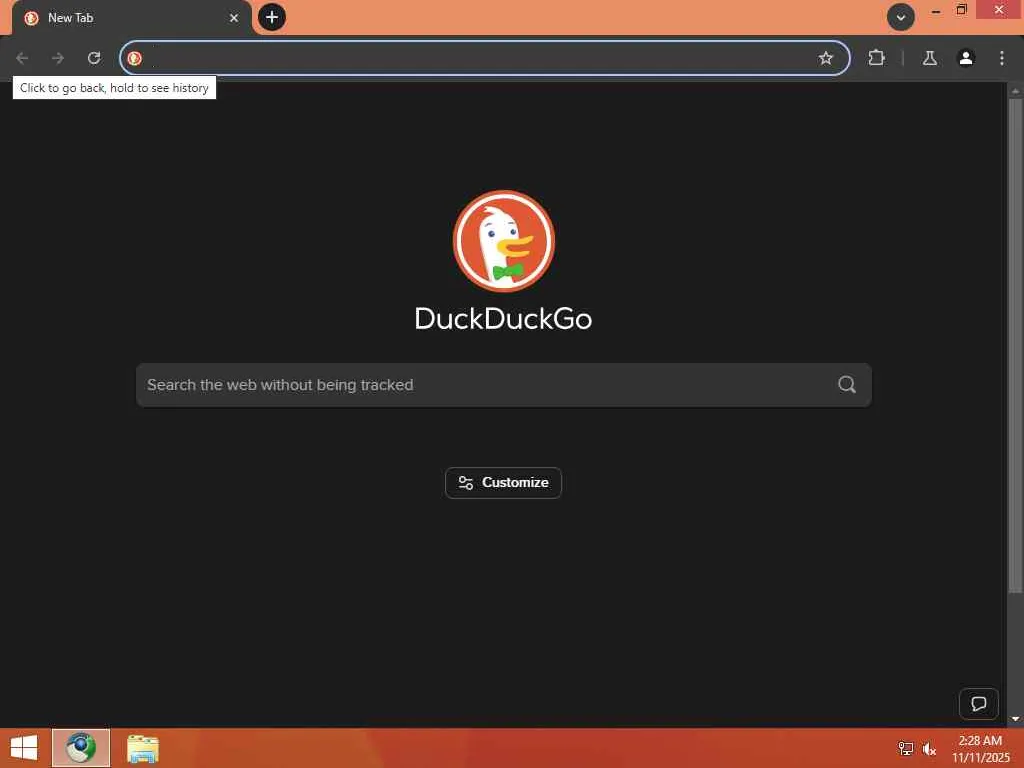Open the feedback chat bubble icon
This screenshot has height=768, width=1024.
(x=978, y=703)
